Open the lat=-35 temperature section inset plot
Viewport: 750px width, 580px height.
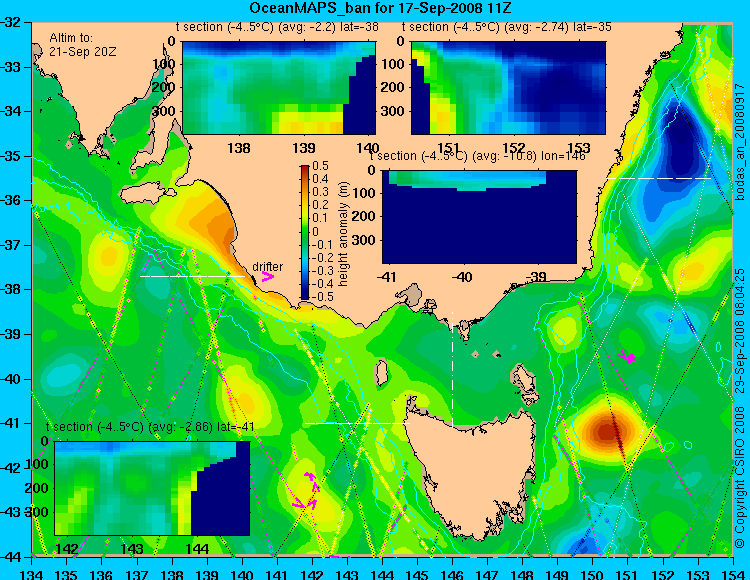coord(508,88)
